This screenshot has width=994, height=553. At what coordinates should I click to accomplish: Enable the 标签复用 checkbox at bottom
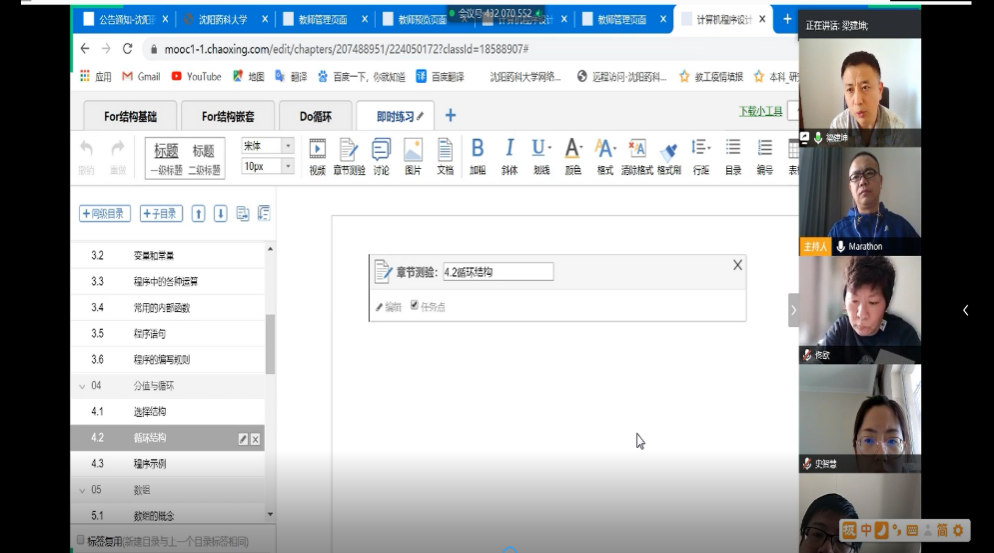[81, 540]
